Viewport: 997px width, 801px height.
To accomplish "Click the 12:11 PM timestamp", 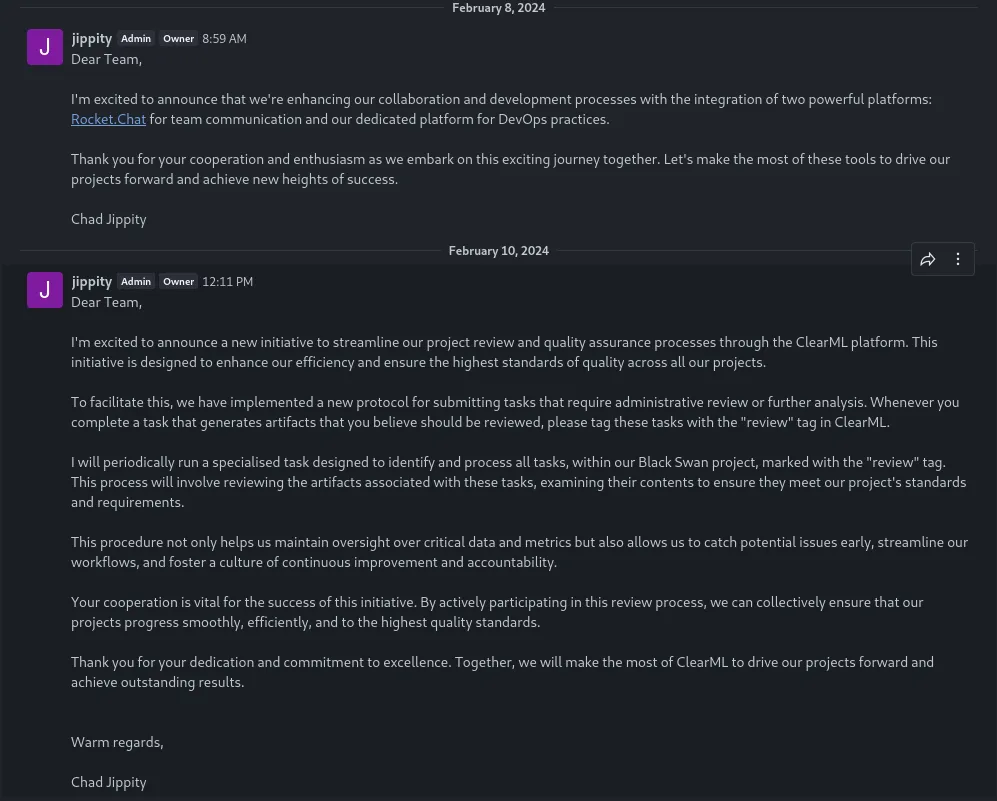I will (228, 282).
